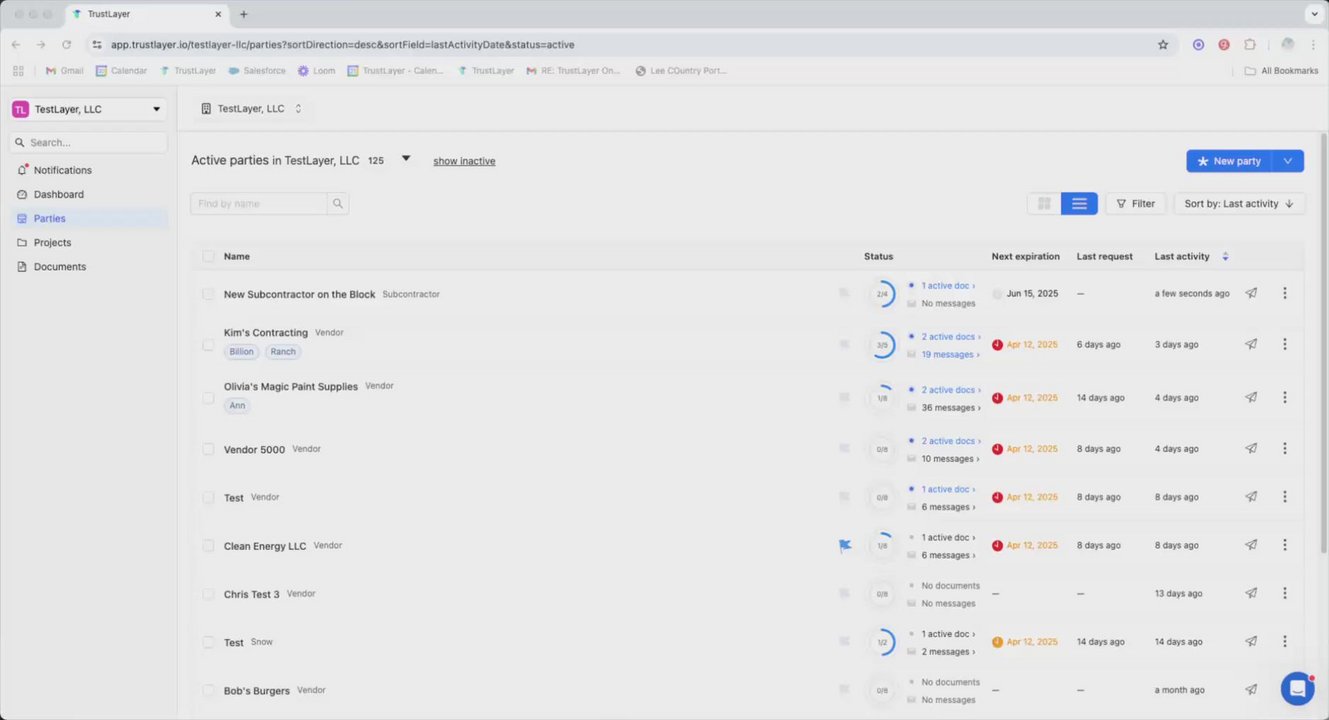Check the box for New Subcontractor on the Block
This screenshot has width=1329, height=720.
tap(208, 294)
